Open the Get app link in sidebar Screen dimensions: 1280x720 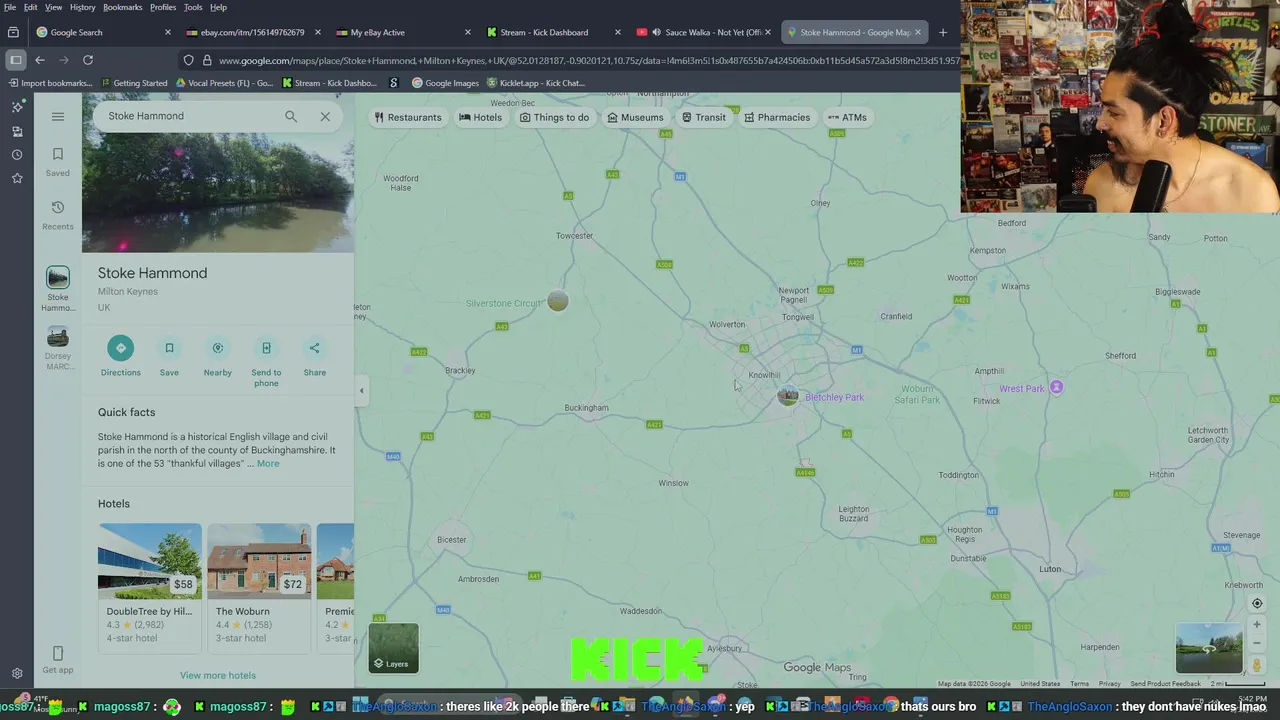point(58,660)
